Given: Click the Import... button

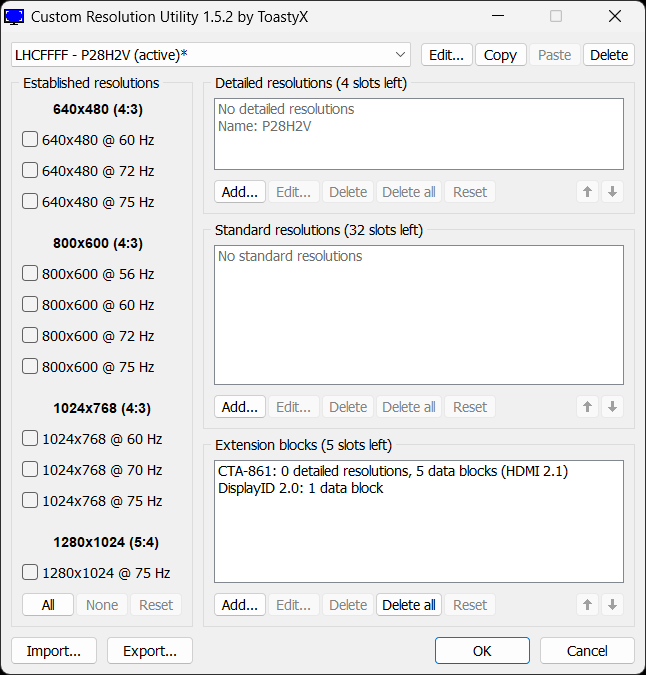Looking at the screenshot, I should 54,651.
